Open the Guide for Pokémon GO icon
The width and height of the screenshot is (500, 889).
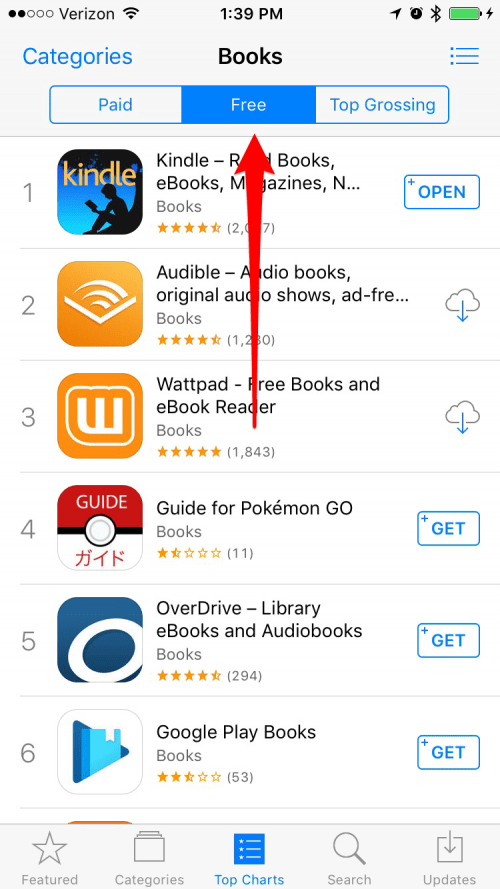[100, 528]
